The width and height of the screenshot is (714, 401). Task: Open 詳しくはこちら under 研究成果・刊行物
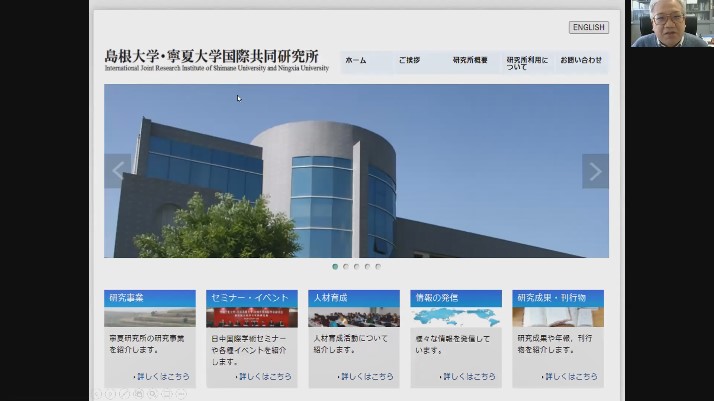click(571, 376)
